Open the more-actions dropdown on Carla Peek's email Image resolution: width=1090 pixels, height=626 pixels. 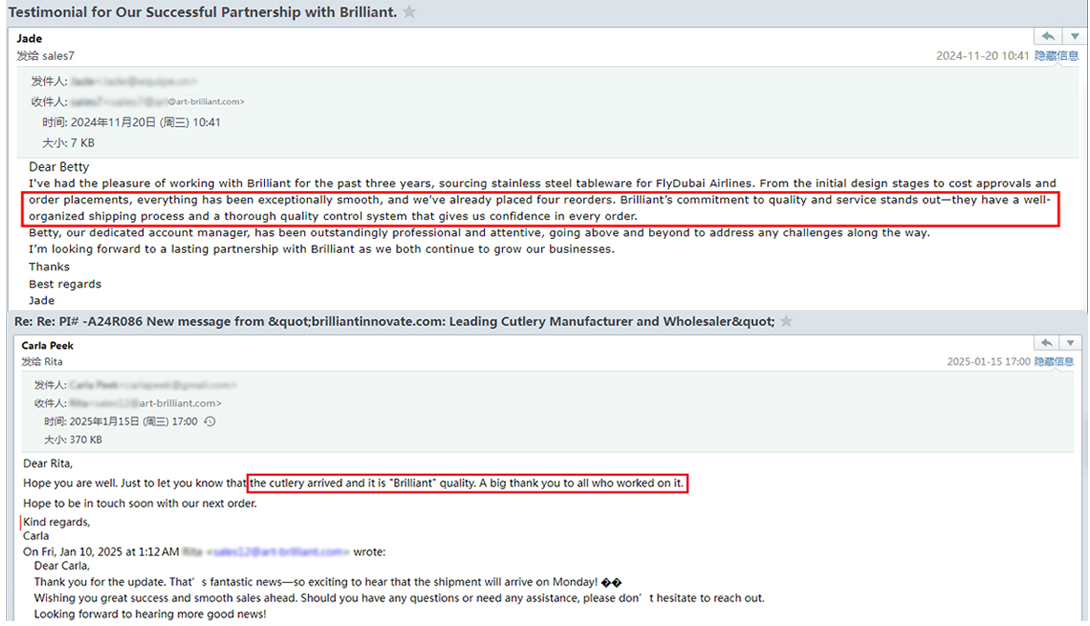1074,343
